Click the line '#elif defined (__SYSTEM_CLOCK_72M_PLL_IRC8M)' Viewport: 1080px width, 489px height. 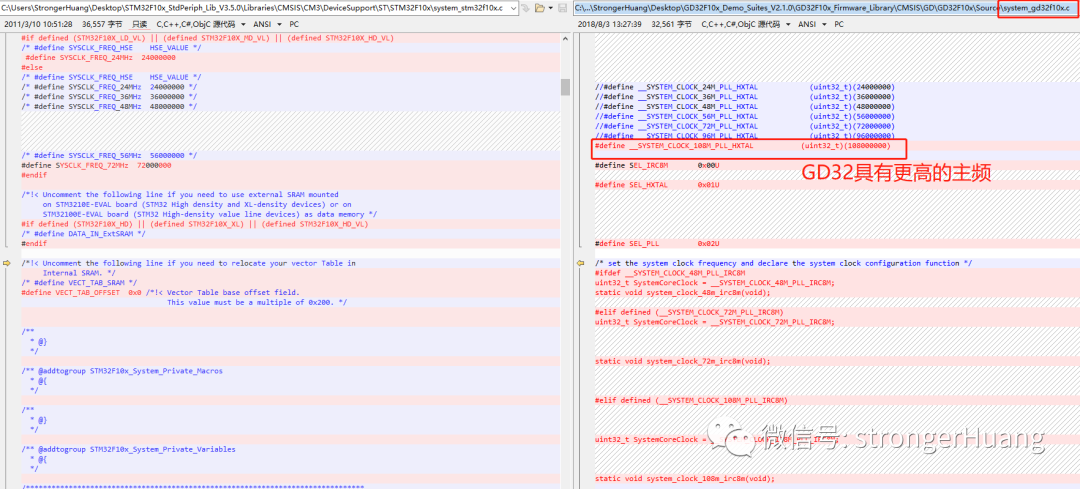coord(689,312)
